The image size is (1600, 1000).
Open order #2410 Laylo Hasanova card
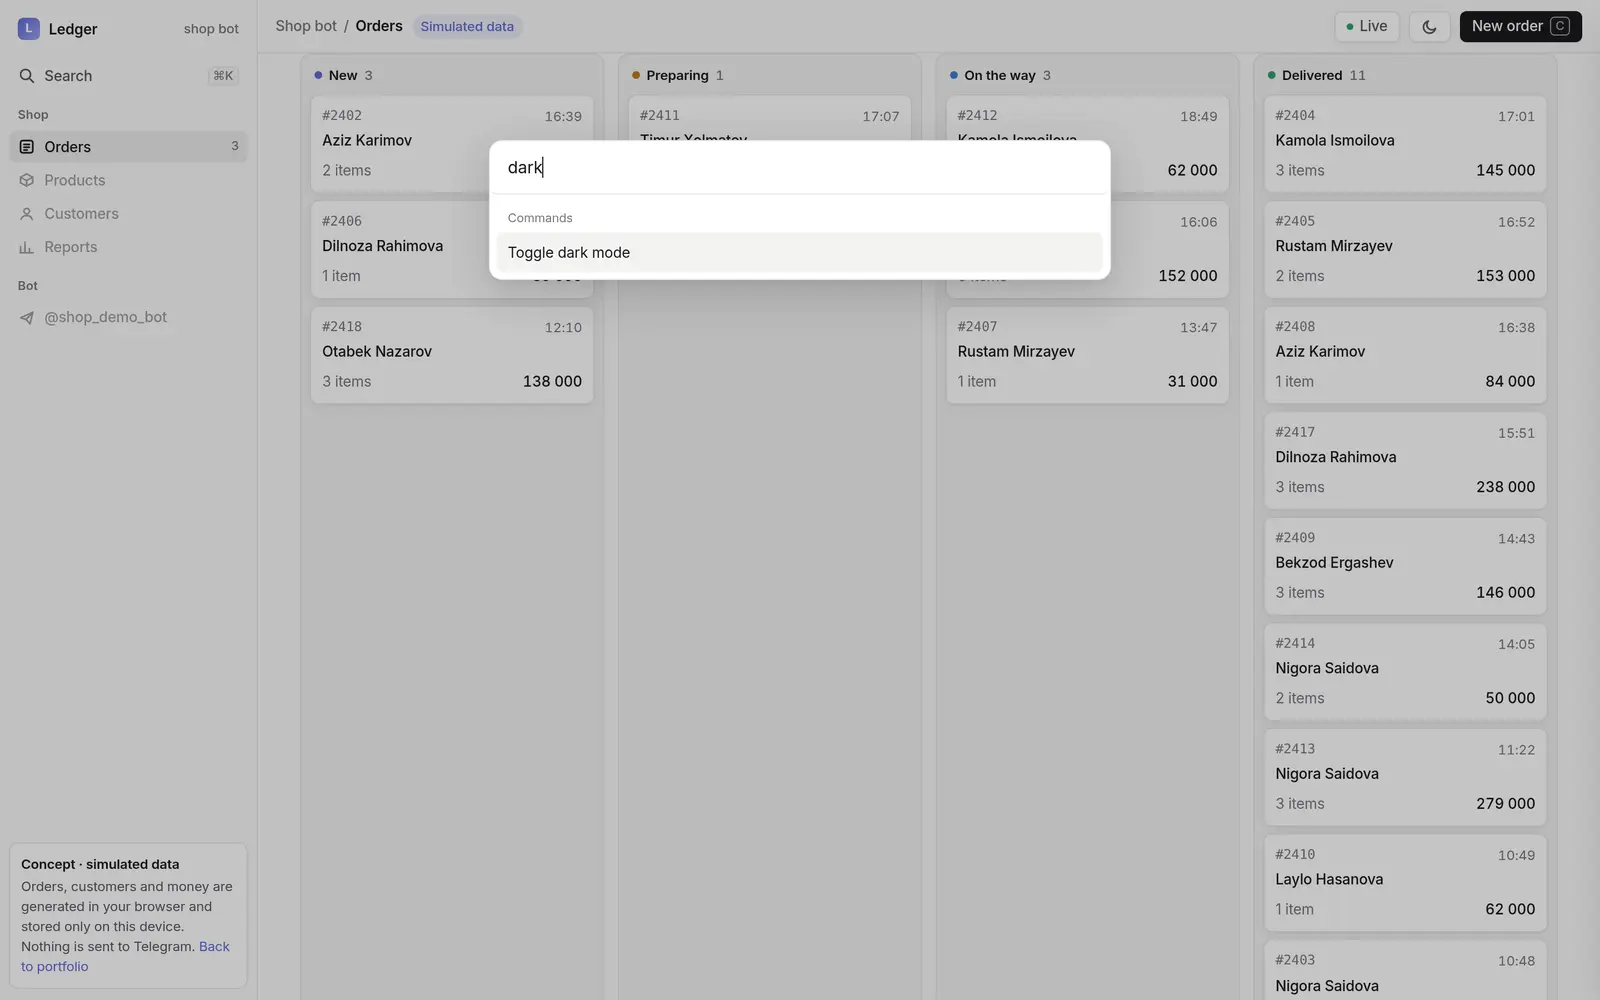click(x=1405, y=883)
